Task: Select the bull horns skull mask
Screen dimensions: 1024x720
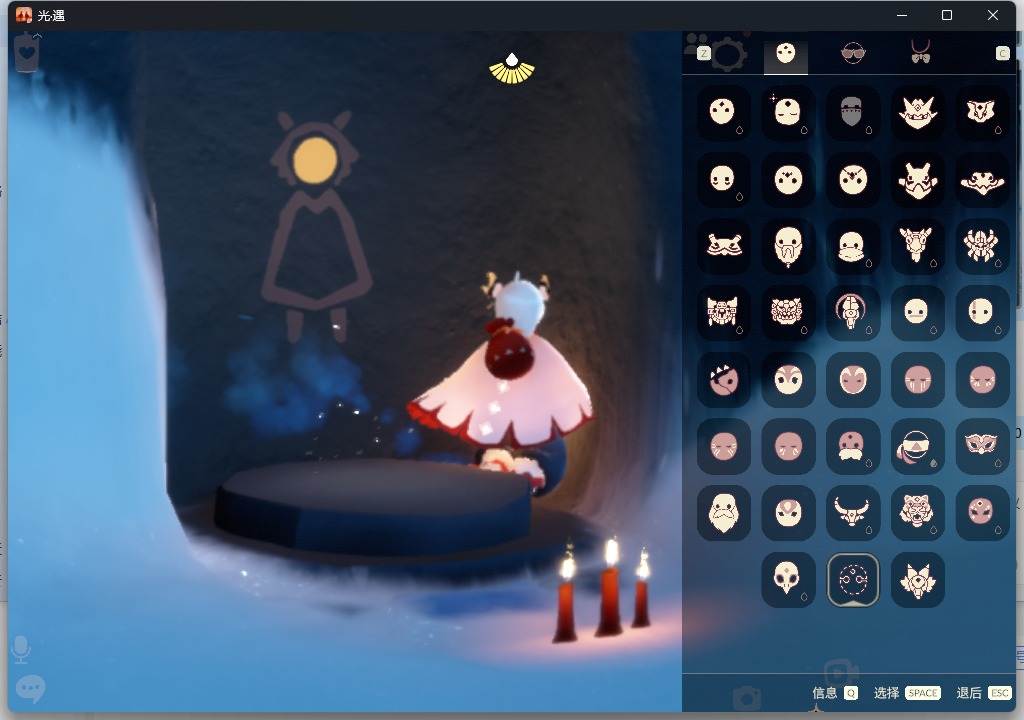Action: [x=852, y=513]
